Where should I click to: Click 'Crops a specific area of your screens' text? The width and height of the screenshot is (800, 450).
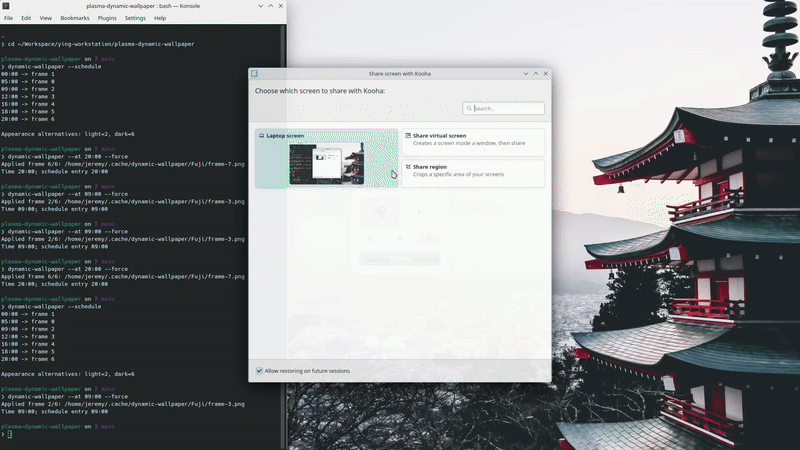[x=458, y=174]
